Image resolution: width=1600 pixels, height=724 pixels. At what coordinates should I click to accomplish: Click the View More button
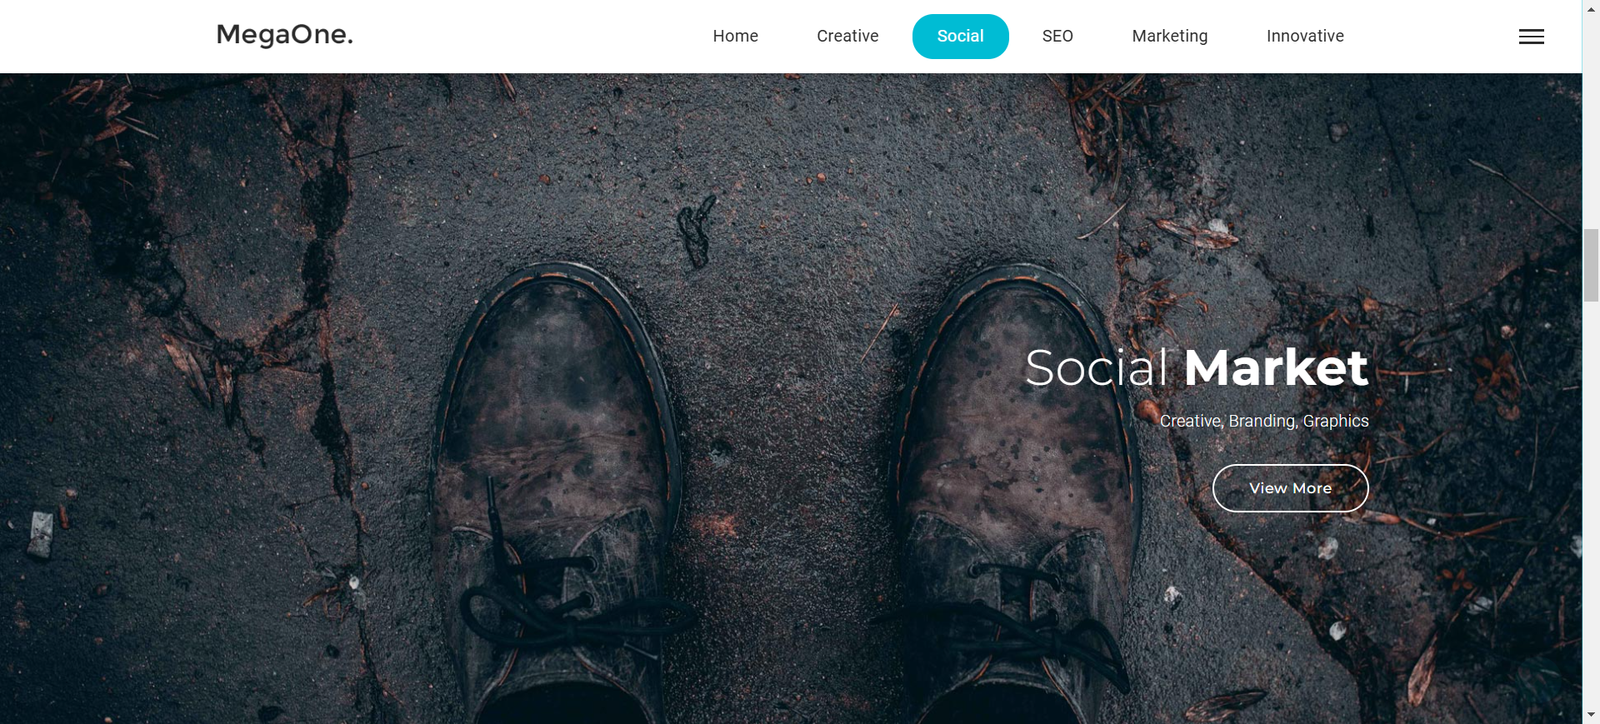[x=1290, y=488]
